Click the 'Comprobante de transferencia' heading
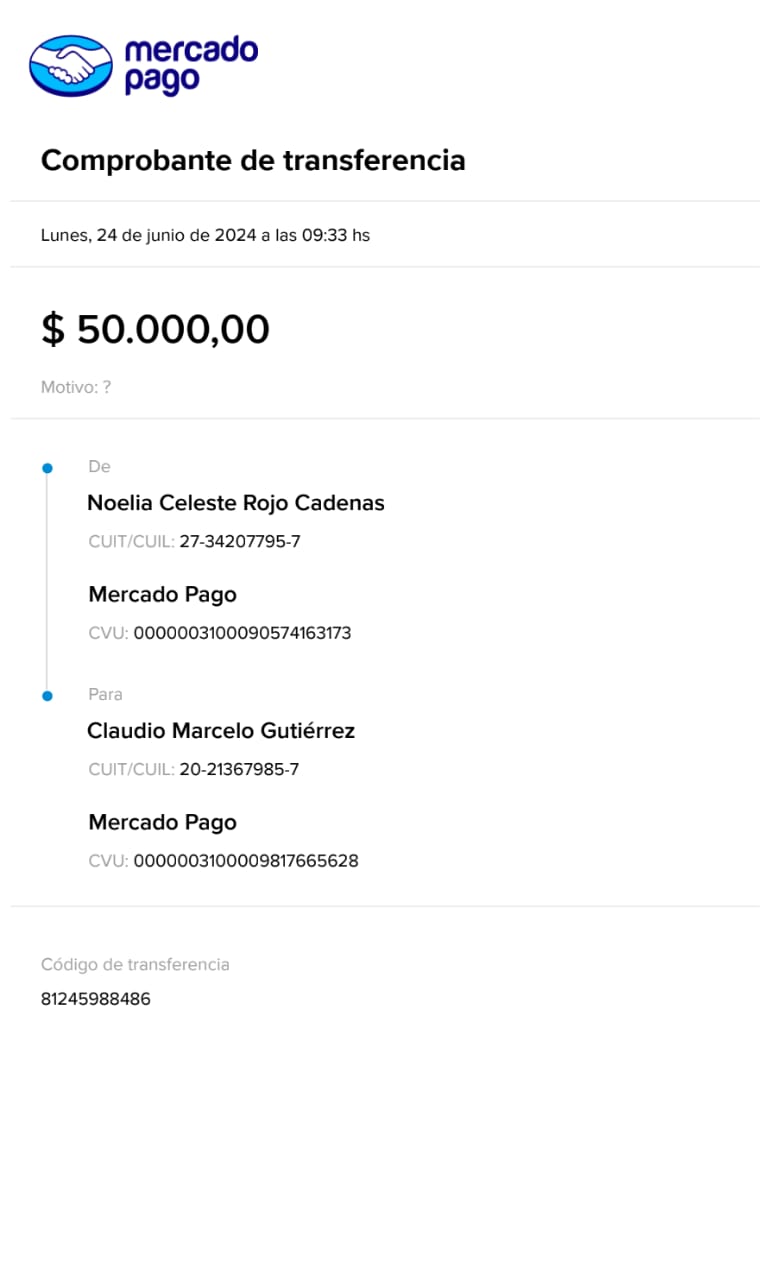This screenshot has height=1280, width=769. click(x=253, y=160)
